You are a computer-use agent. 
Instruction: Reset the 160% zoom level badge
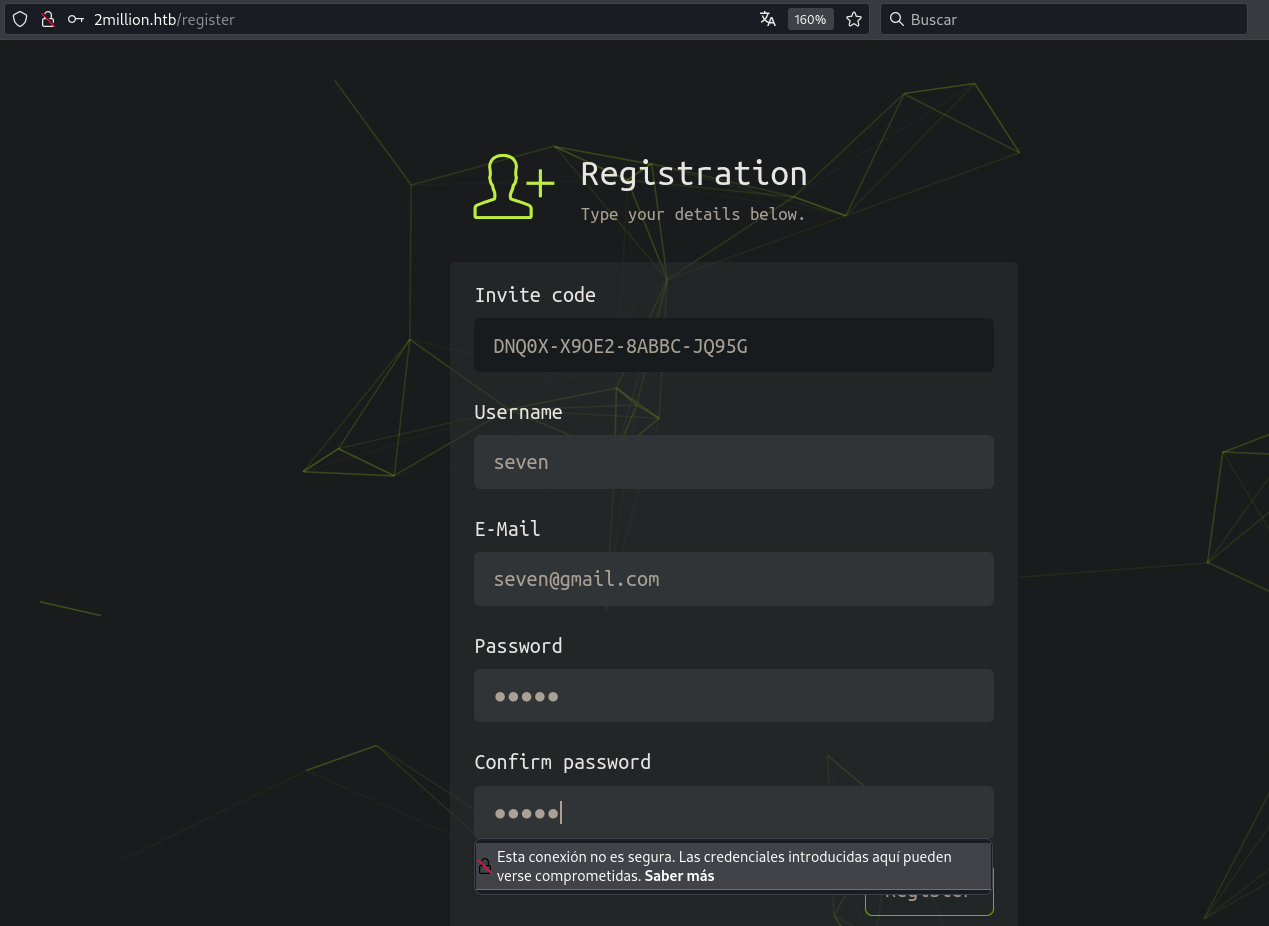(810, 19)
